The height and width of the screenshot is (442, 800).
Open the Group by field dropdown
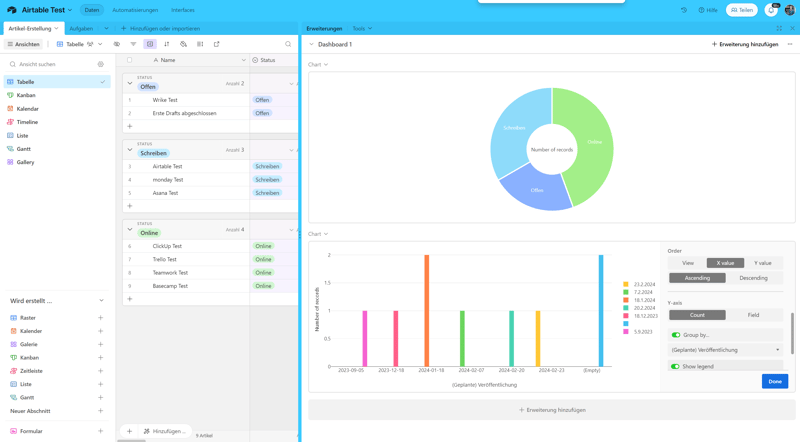pyautogui.click(x=725, y=350)
